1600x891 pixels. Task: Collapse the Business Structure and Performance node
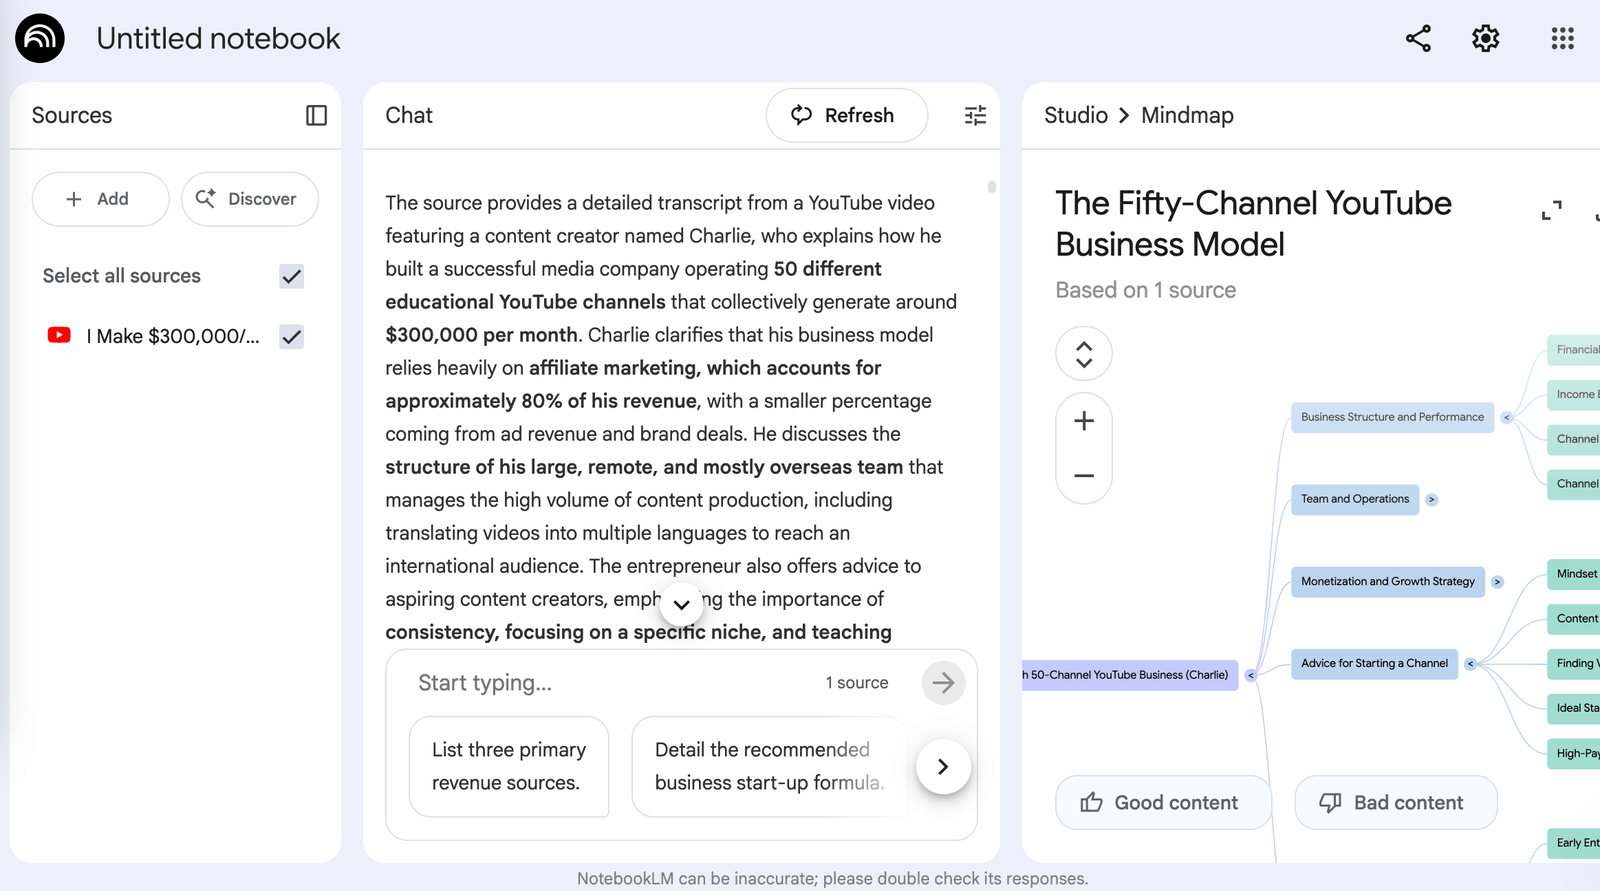point(1506,418)
